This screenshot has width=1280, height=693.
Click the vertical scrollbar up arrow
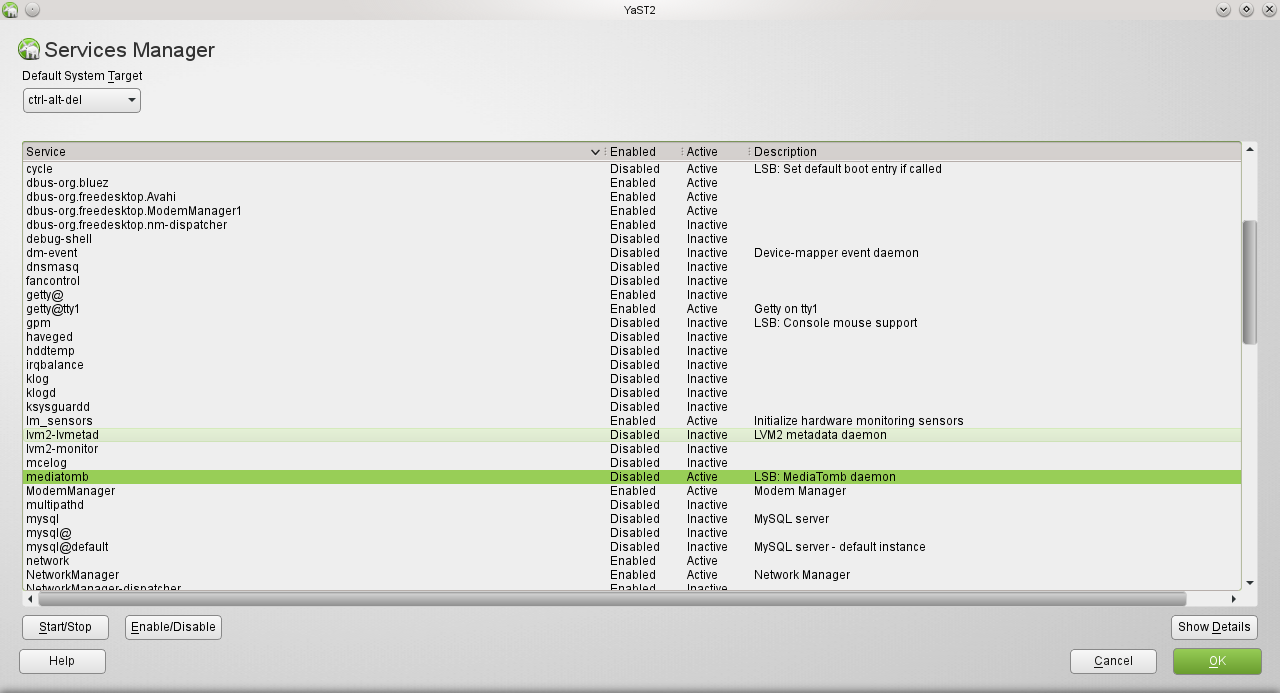pos(1249,150)
